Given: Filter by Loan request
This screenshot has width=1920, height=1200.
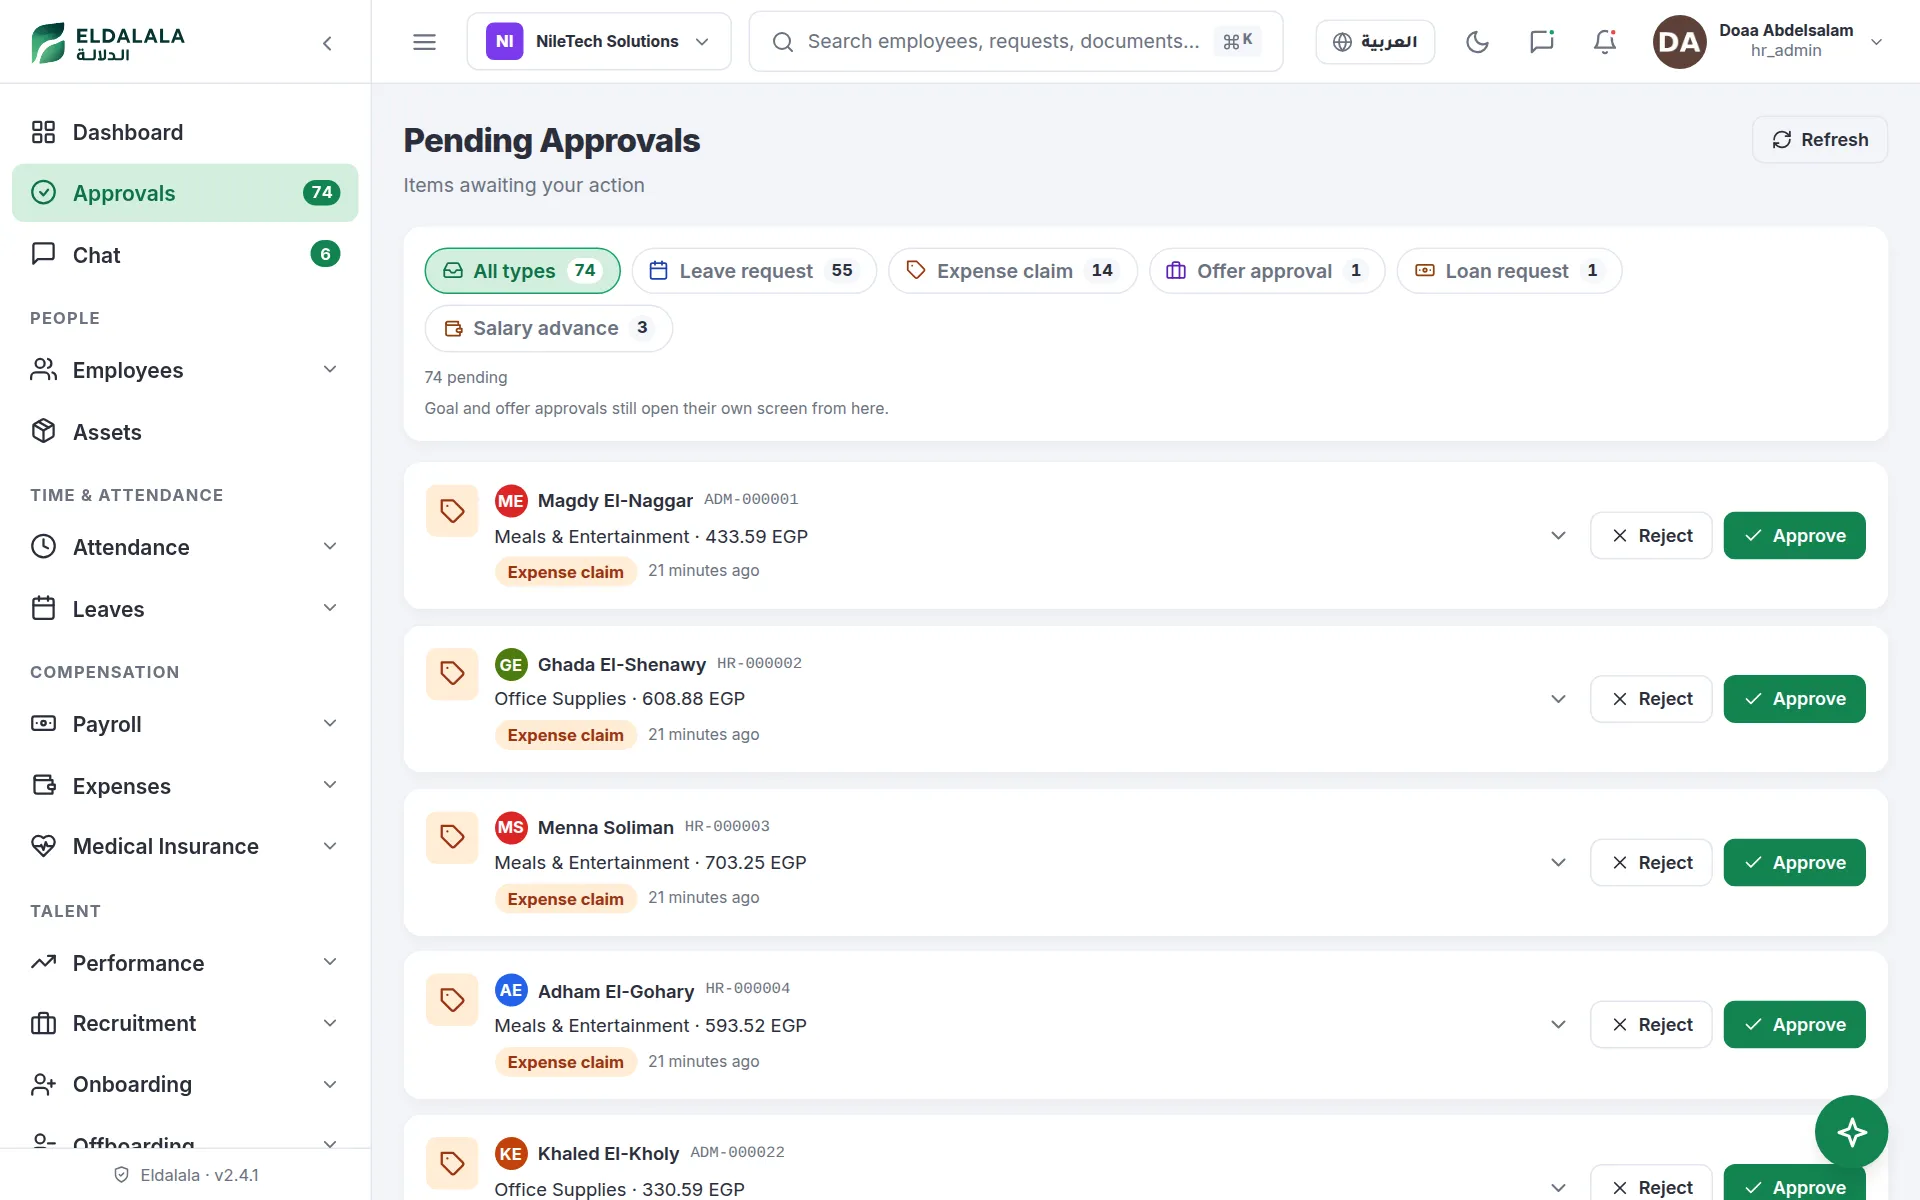Looking at the screenshot, I should tap(1509, 271).
